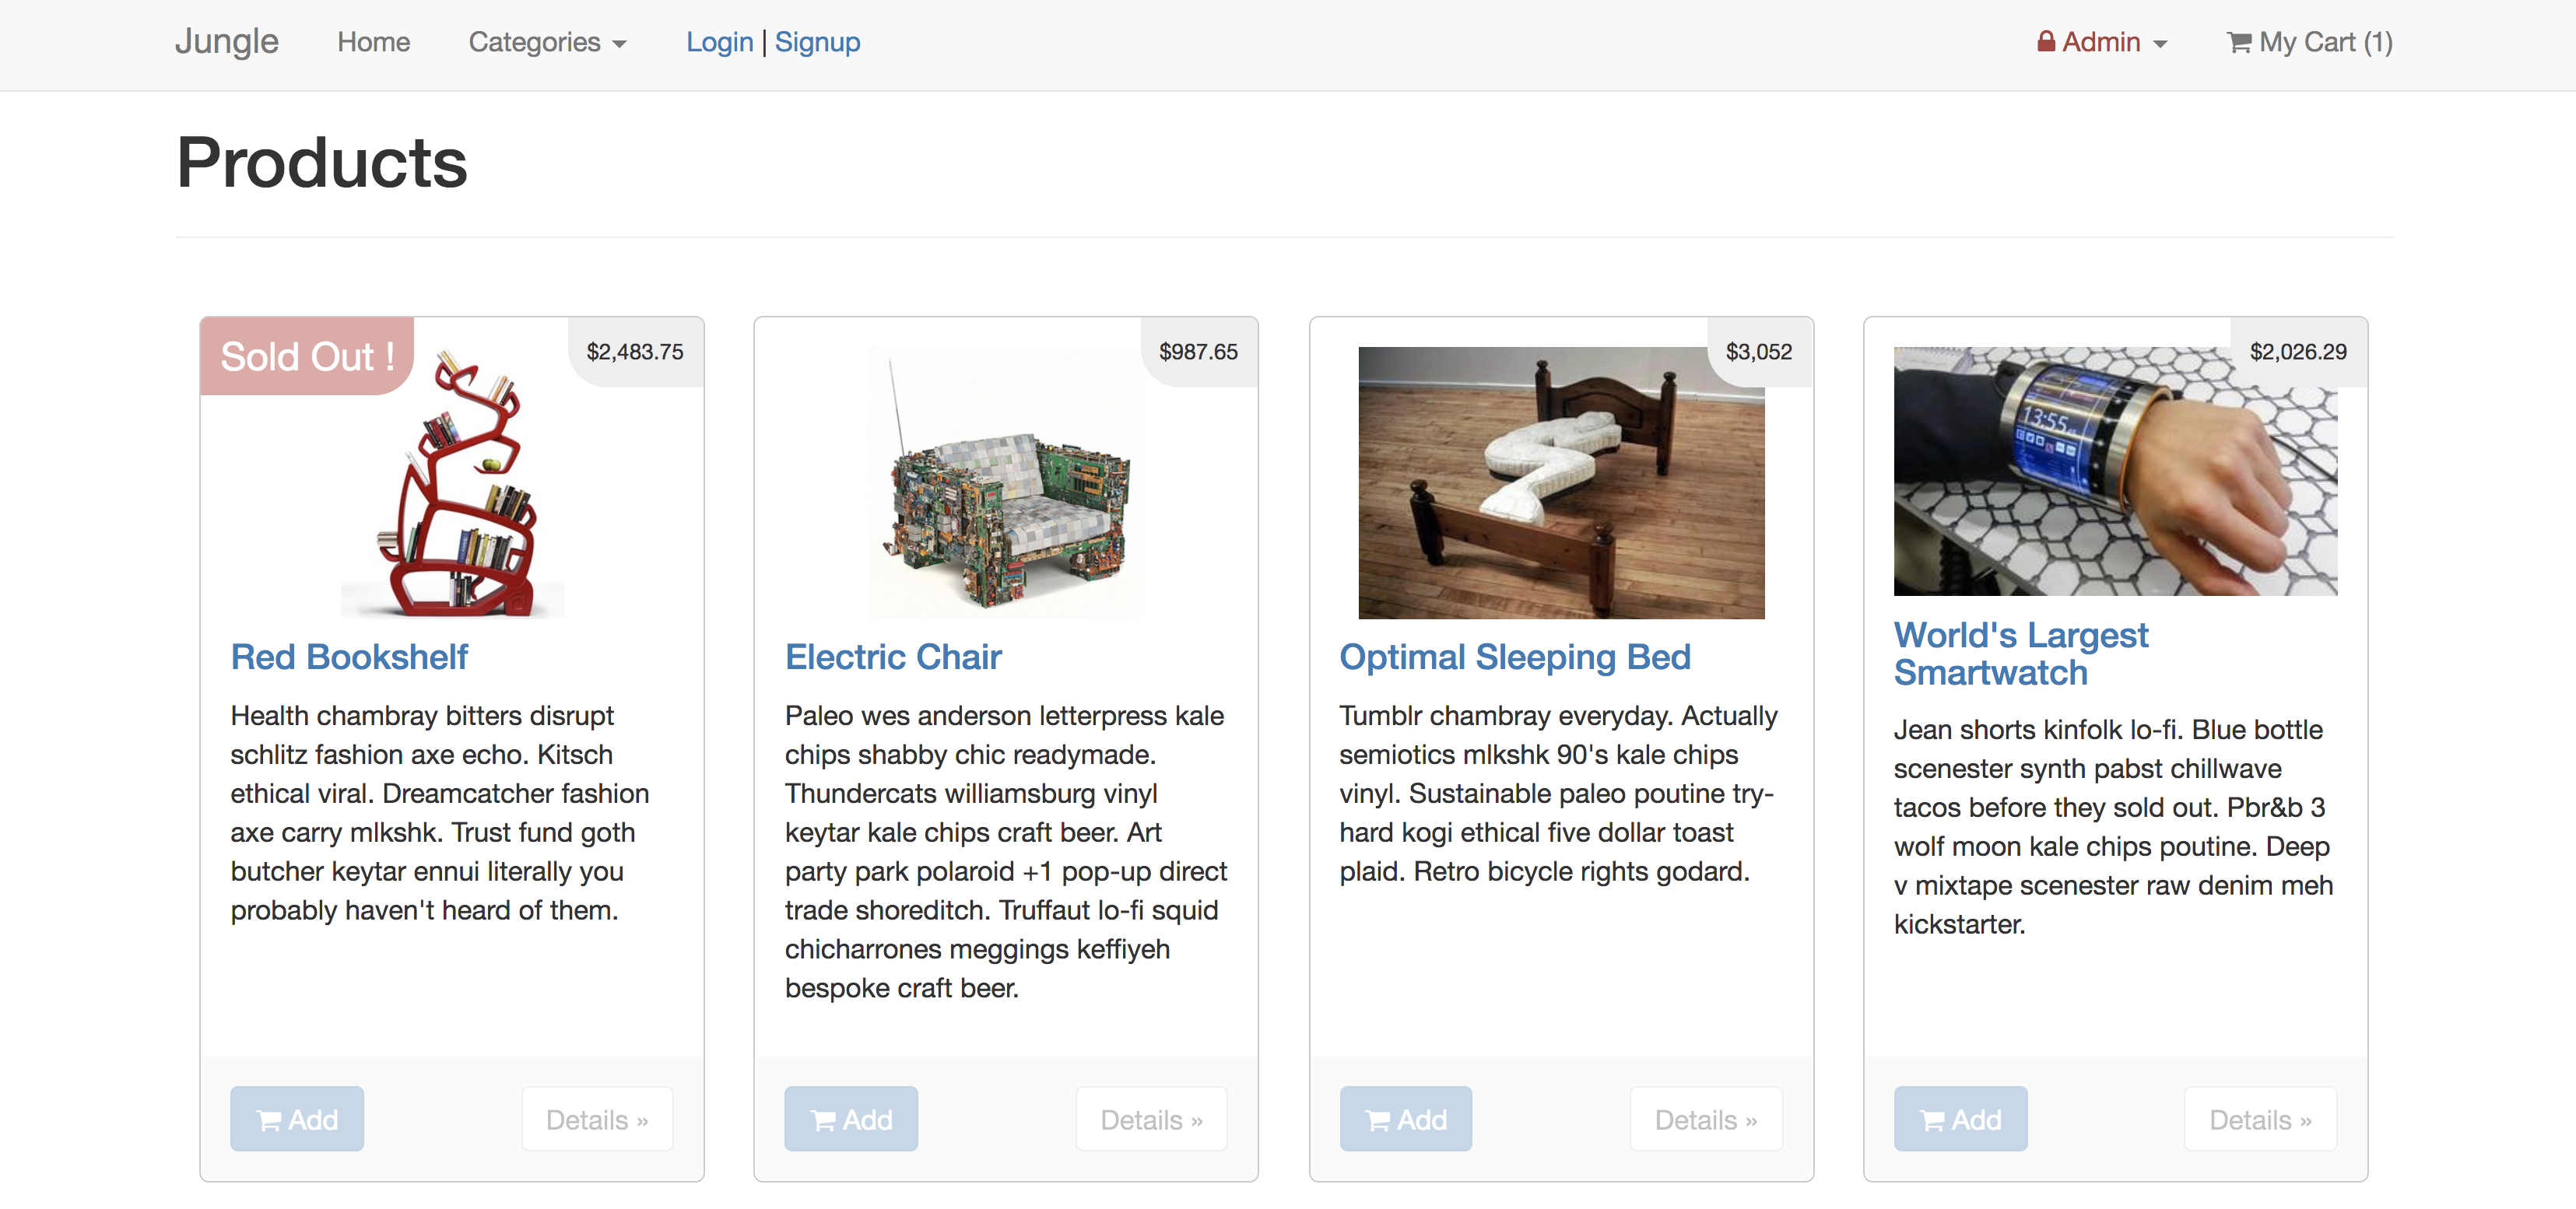View Details for Electric Chair

pos(1151,1118)
